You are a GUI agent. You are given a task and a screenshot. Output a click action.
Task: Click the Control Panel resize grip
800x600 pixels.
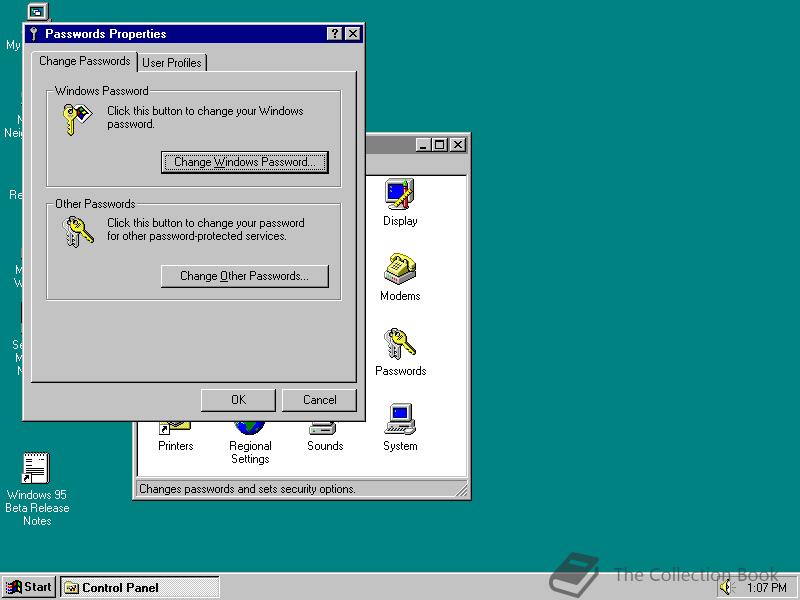pyautogui.click(x=461, y=490)
